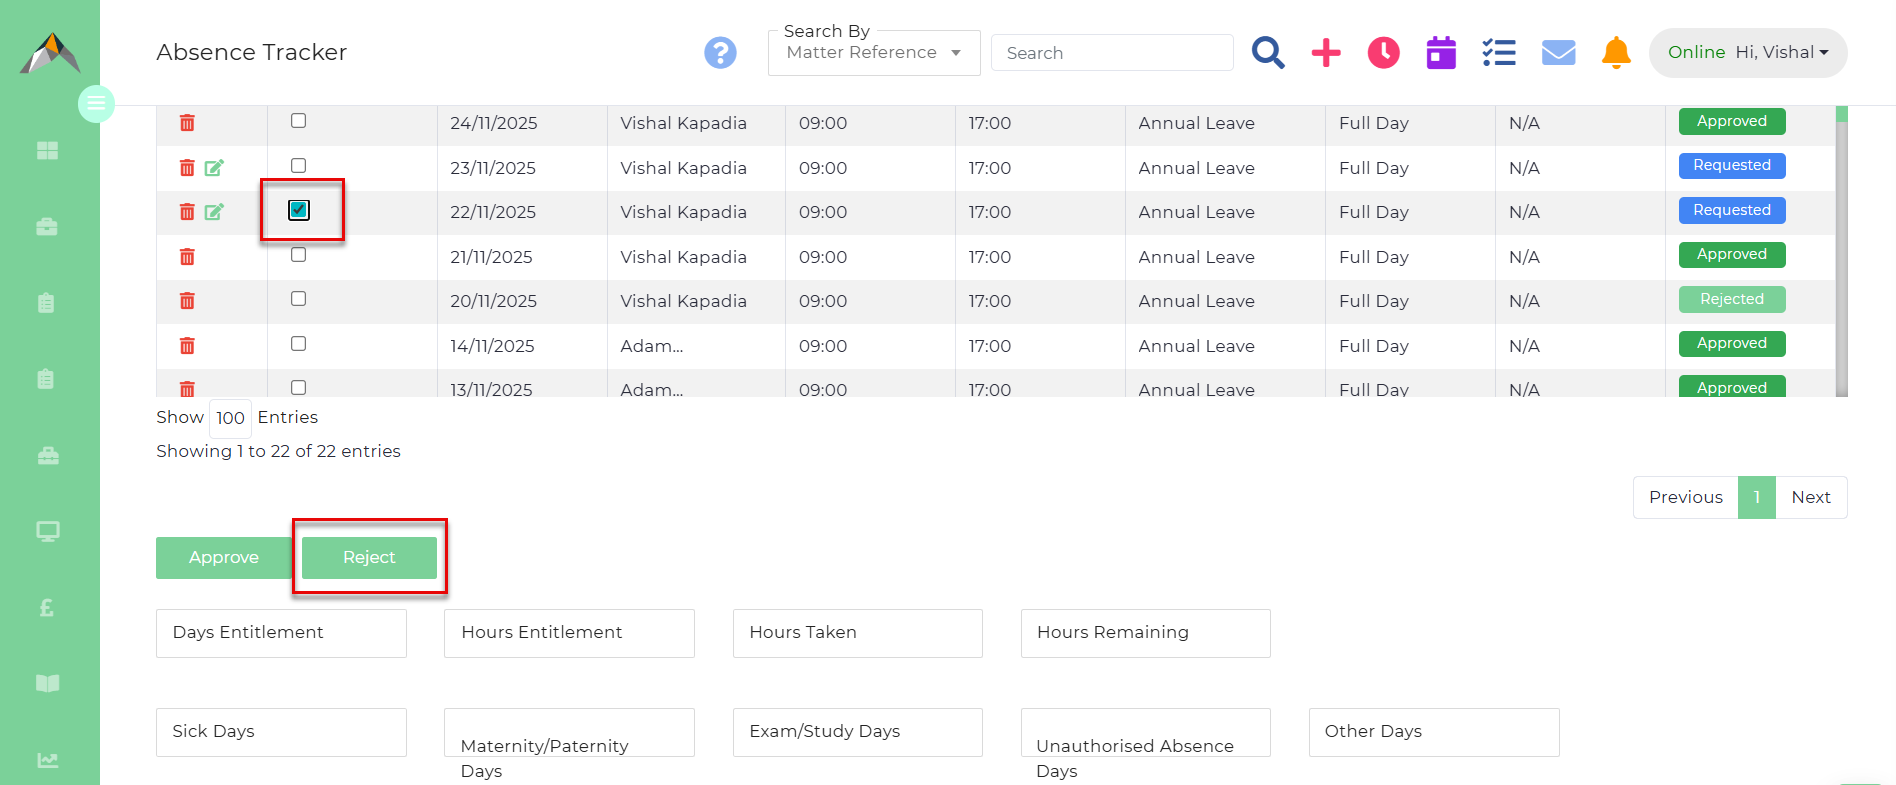Open the mail envelope icon
The image size is (1896, 785).
1559,53
